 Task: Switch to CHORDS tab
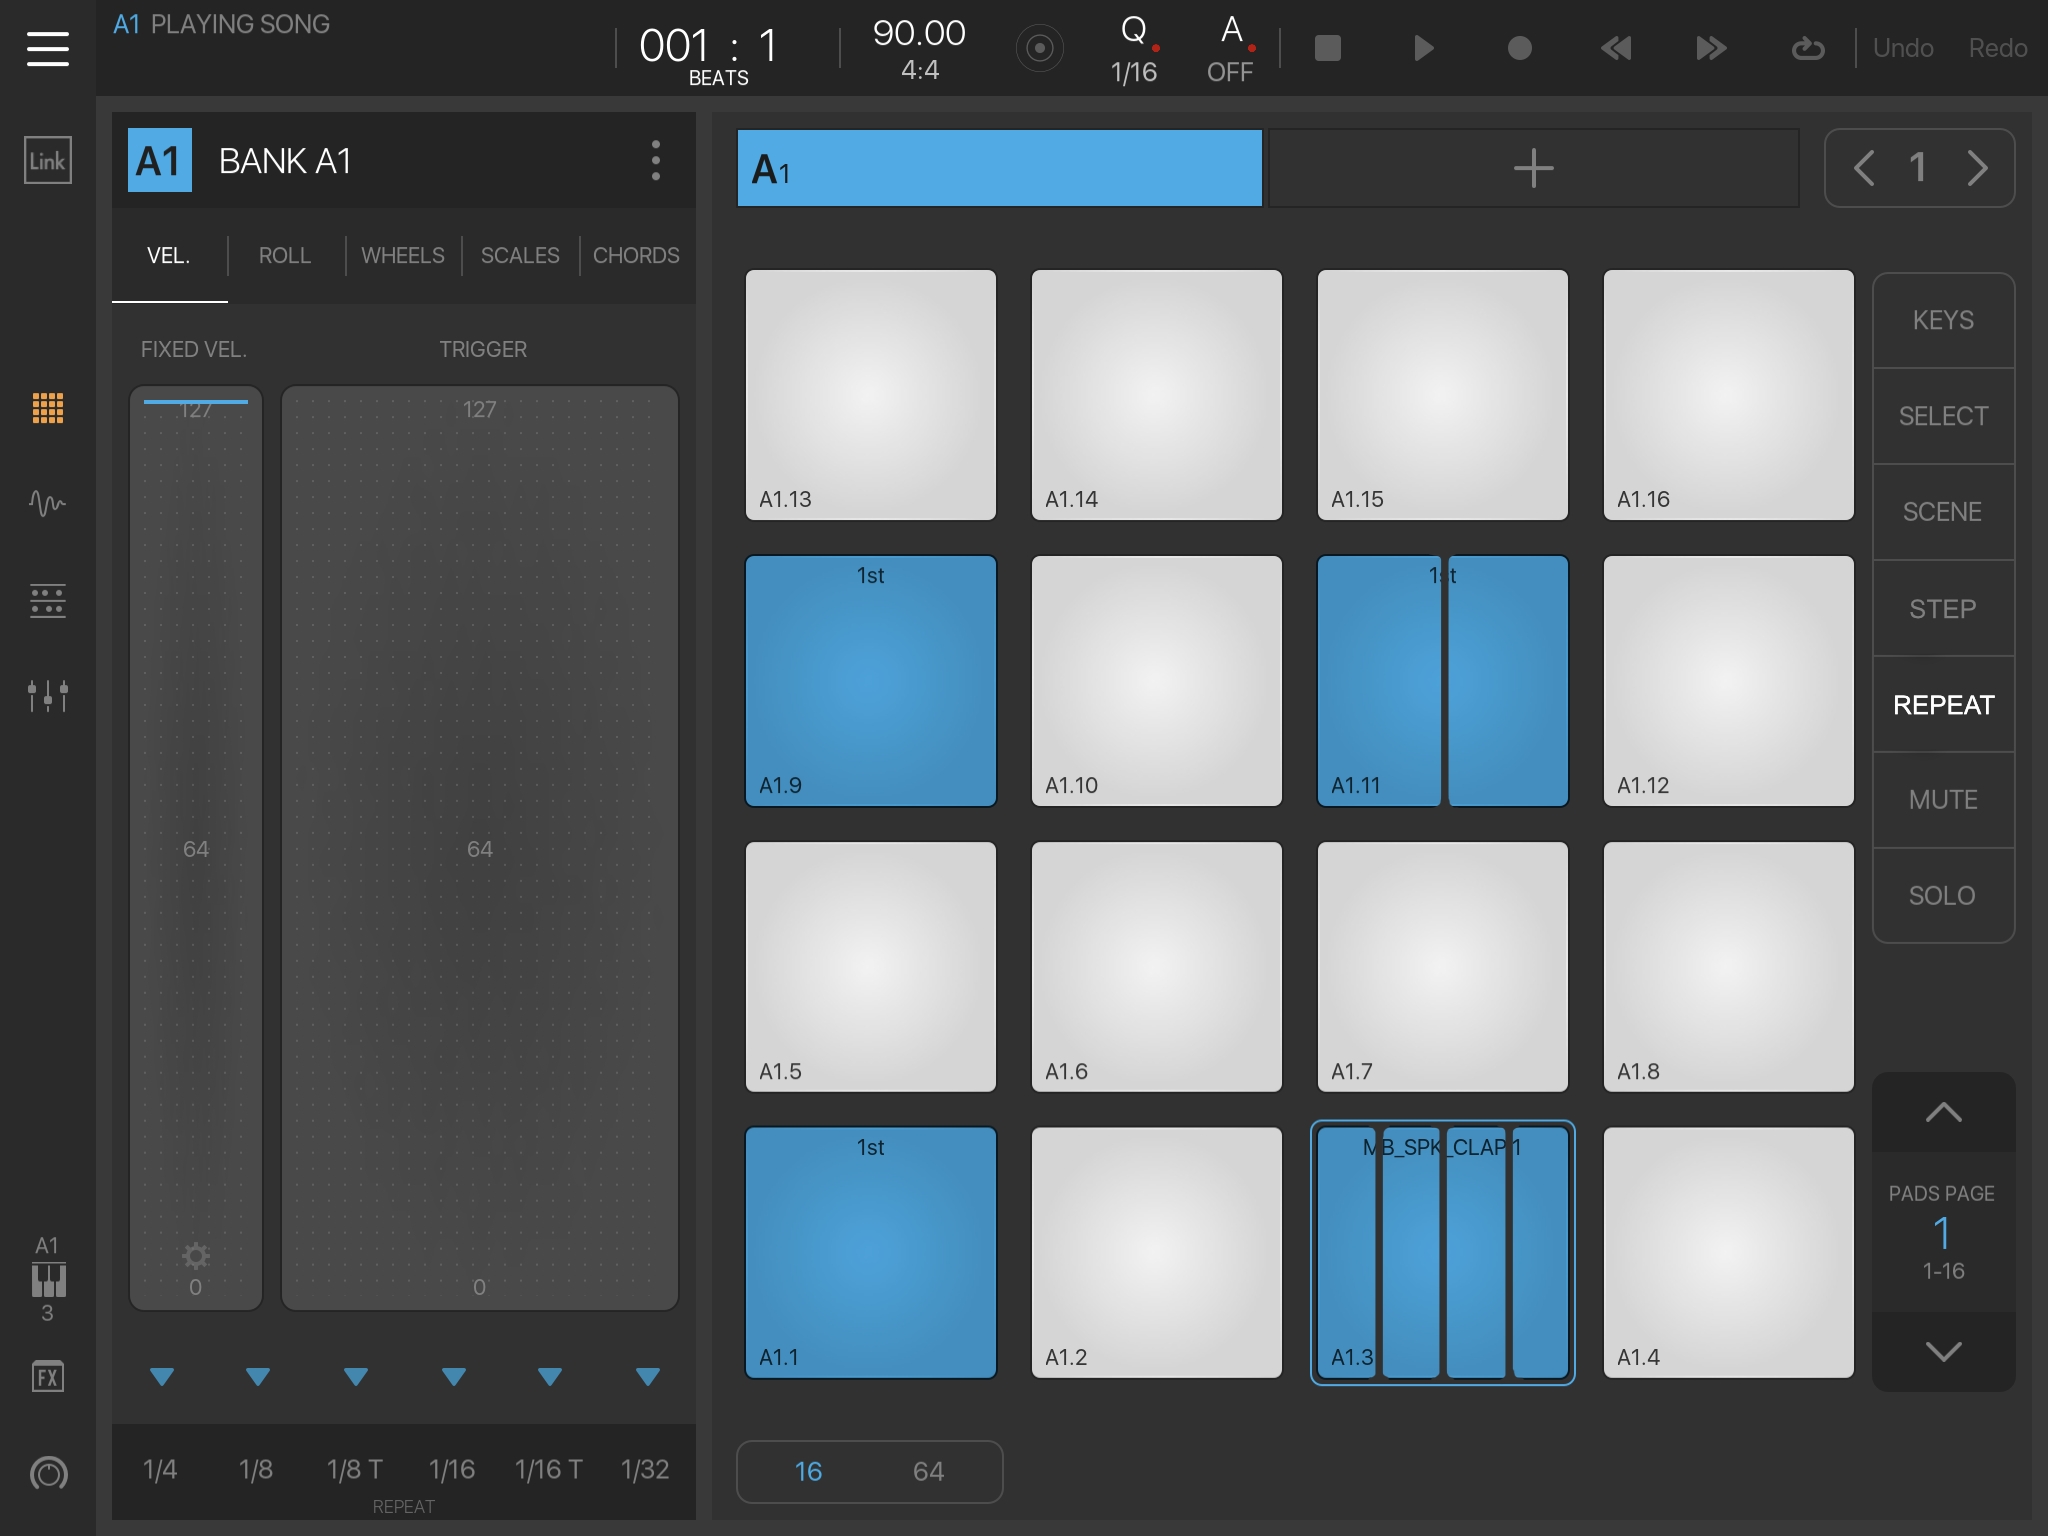tap(636, 256)
